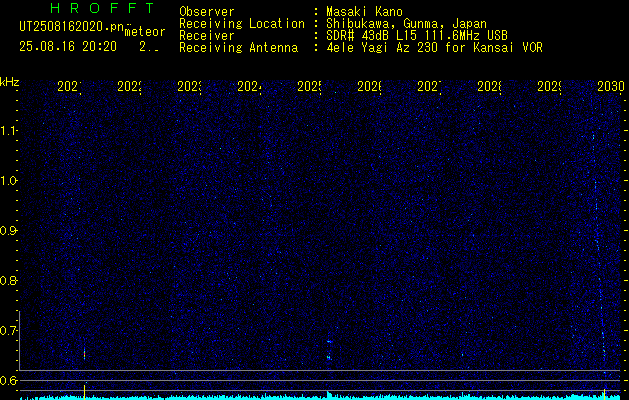
Task: Click the 2022 time marker
Action: pos(129,86)
